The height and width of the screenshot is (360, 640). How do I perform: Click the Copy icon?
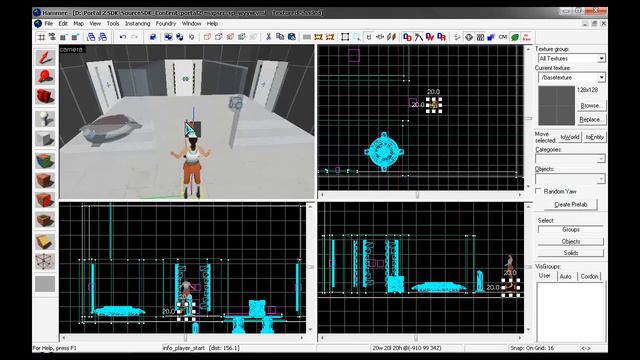tap(280, 37)
